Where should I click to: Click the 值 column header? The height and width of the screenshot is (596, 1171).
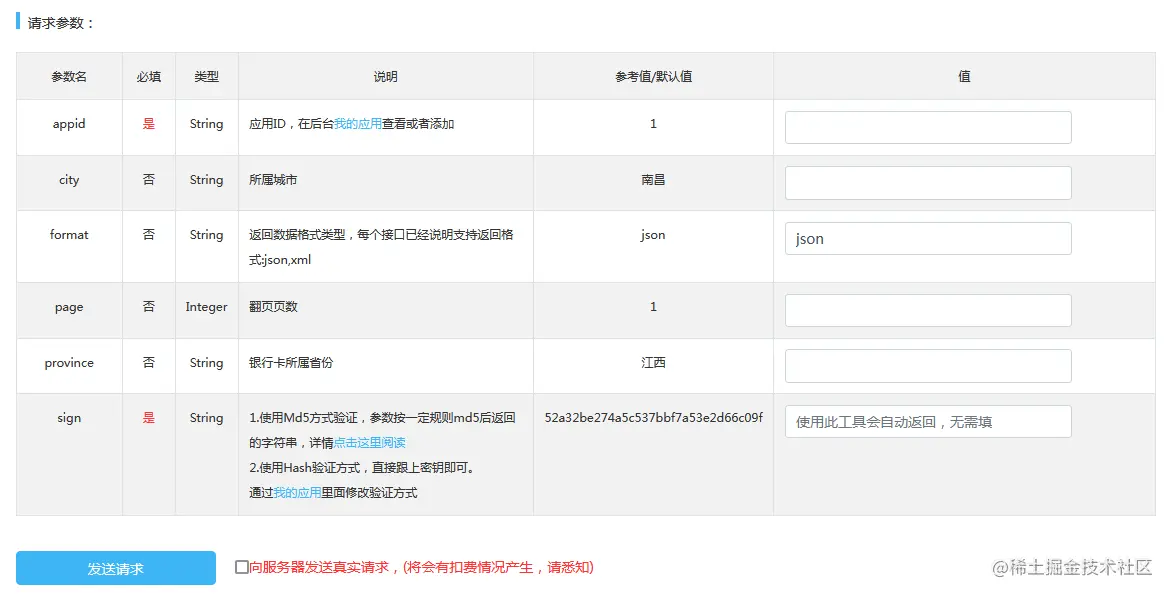pyautogui.click(x=964, y=76)
